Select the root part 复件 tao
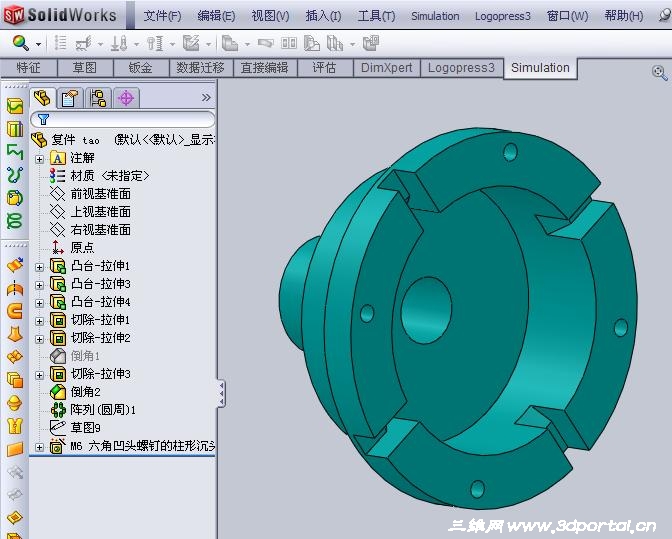The width and height of the screenshot is (672, 539). (123, 140)
